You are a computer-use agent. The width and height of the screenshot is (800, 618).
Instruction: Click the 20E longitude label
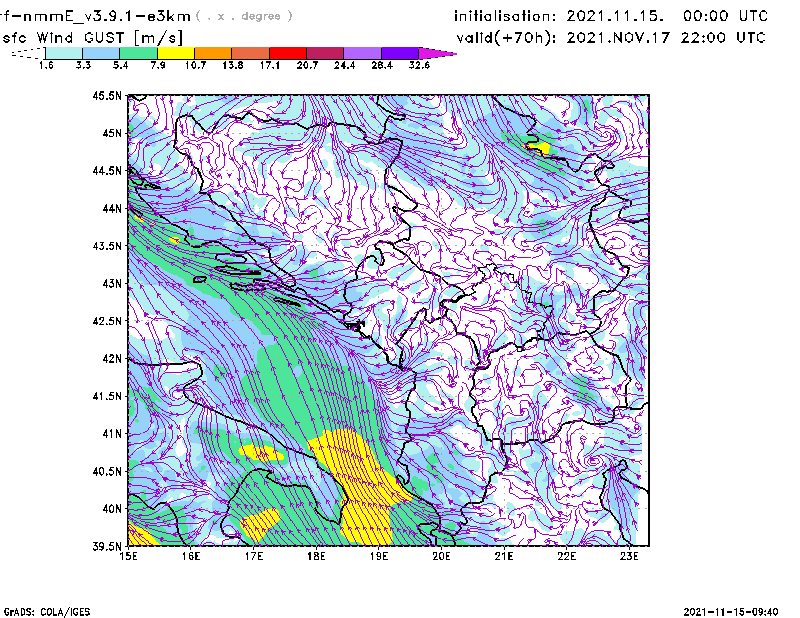[441, 556]
